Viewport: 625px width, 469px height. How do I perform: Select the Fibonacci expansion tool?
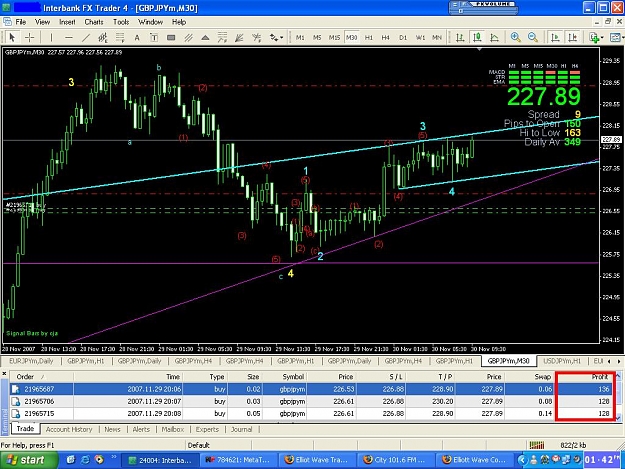(222, 37)
